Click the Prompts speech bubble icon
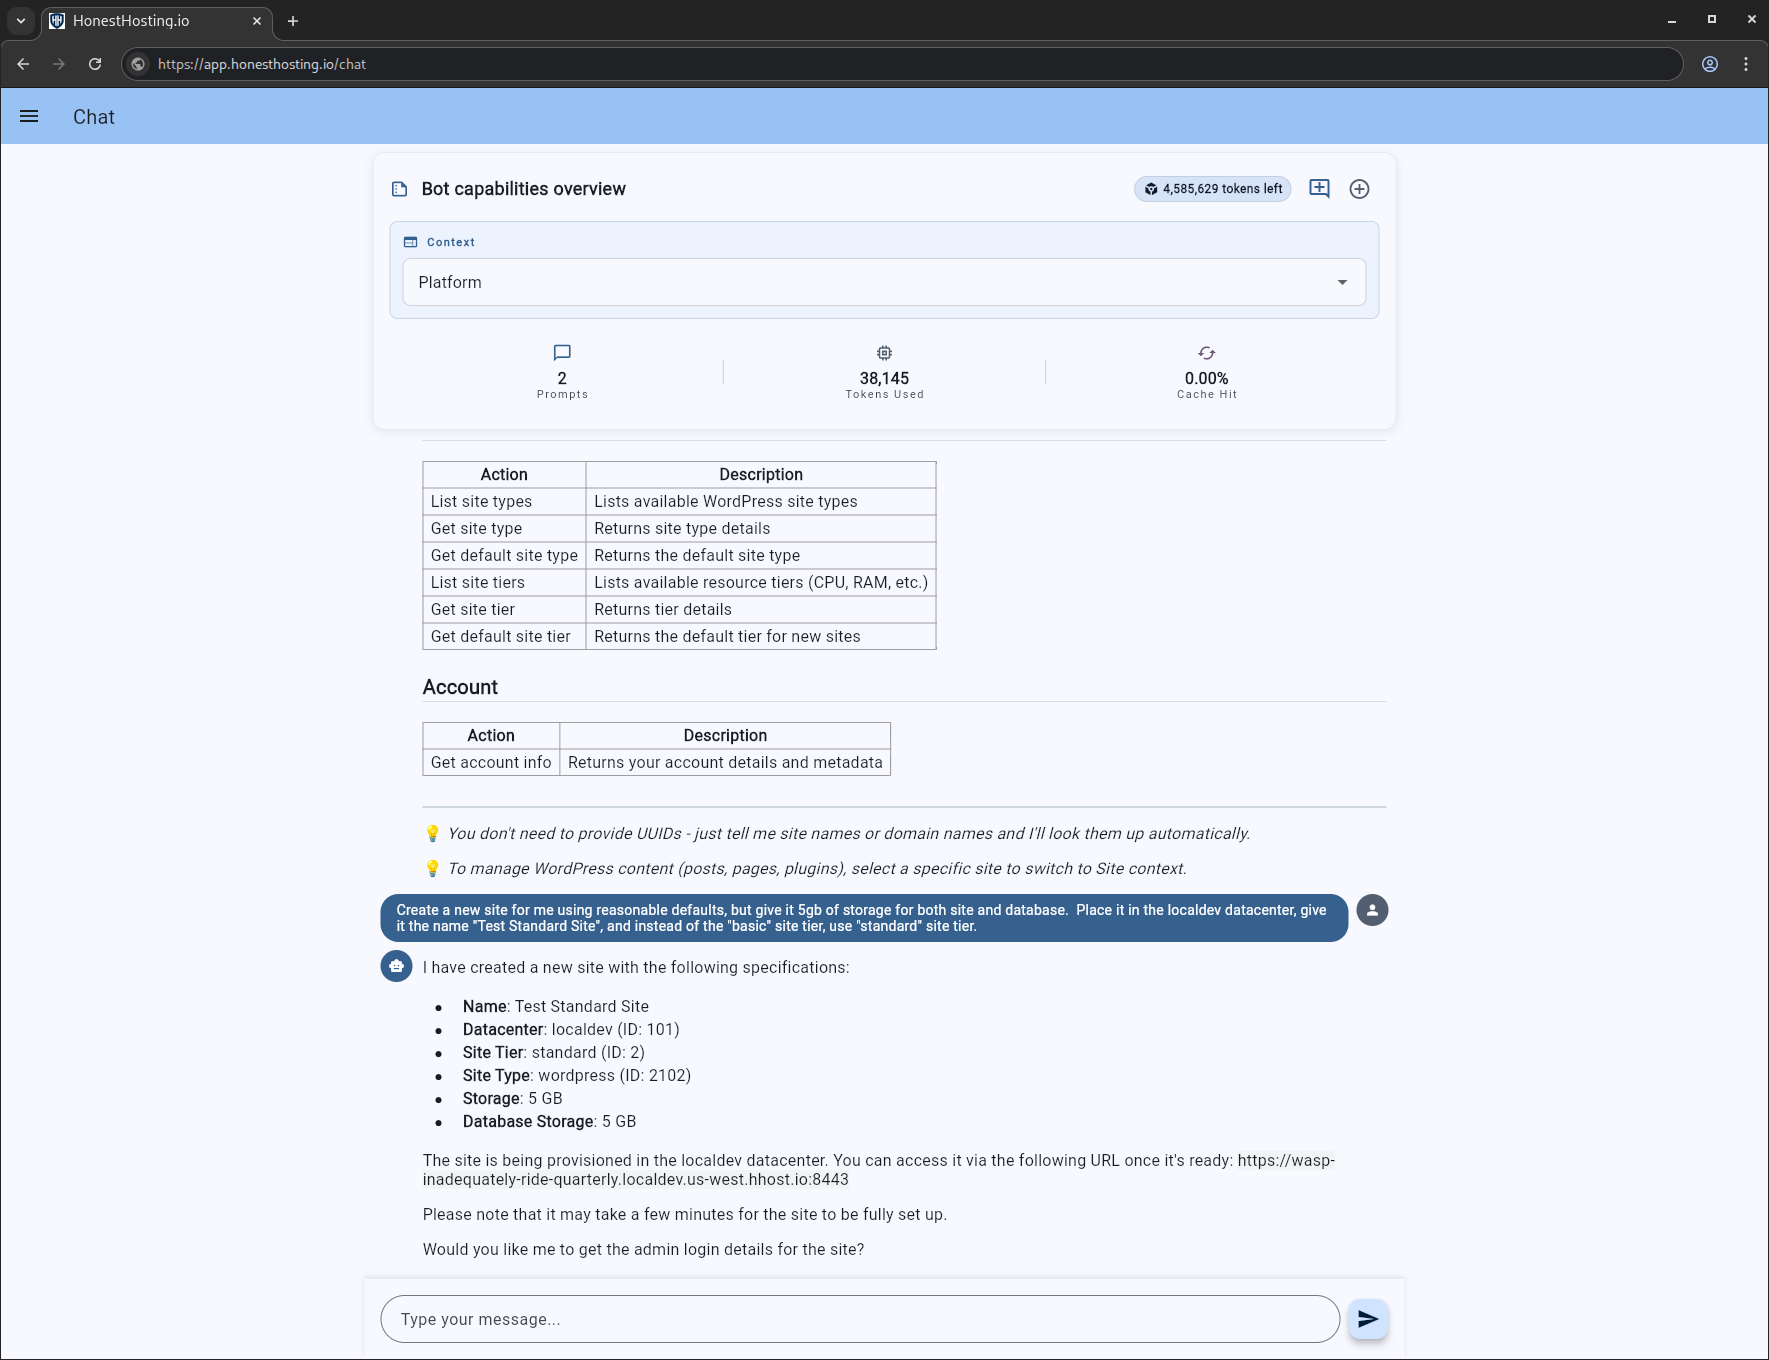The width and height of the screenshot is (1769, 1360). click(x=562, y=353)
